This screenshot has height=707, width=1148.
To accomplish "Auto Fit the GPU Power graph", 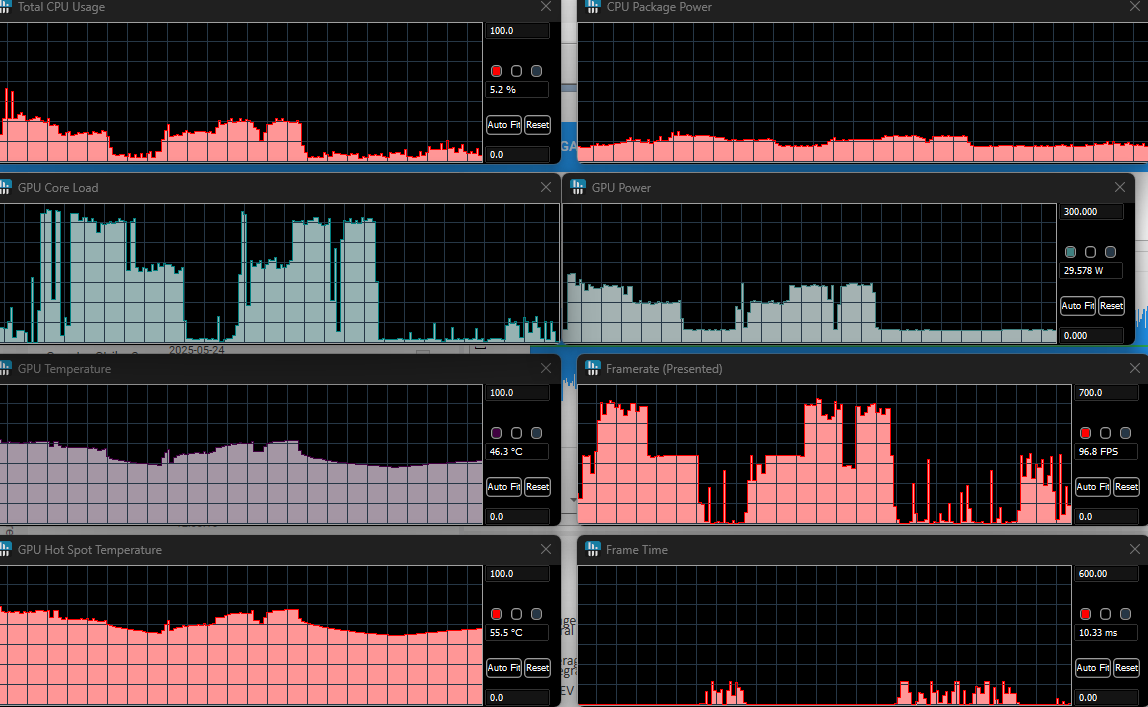I will point(1078,306).
